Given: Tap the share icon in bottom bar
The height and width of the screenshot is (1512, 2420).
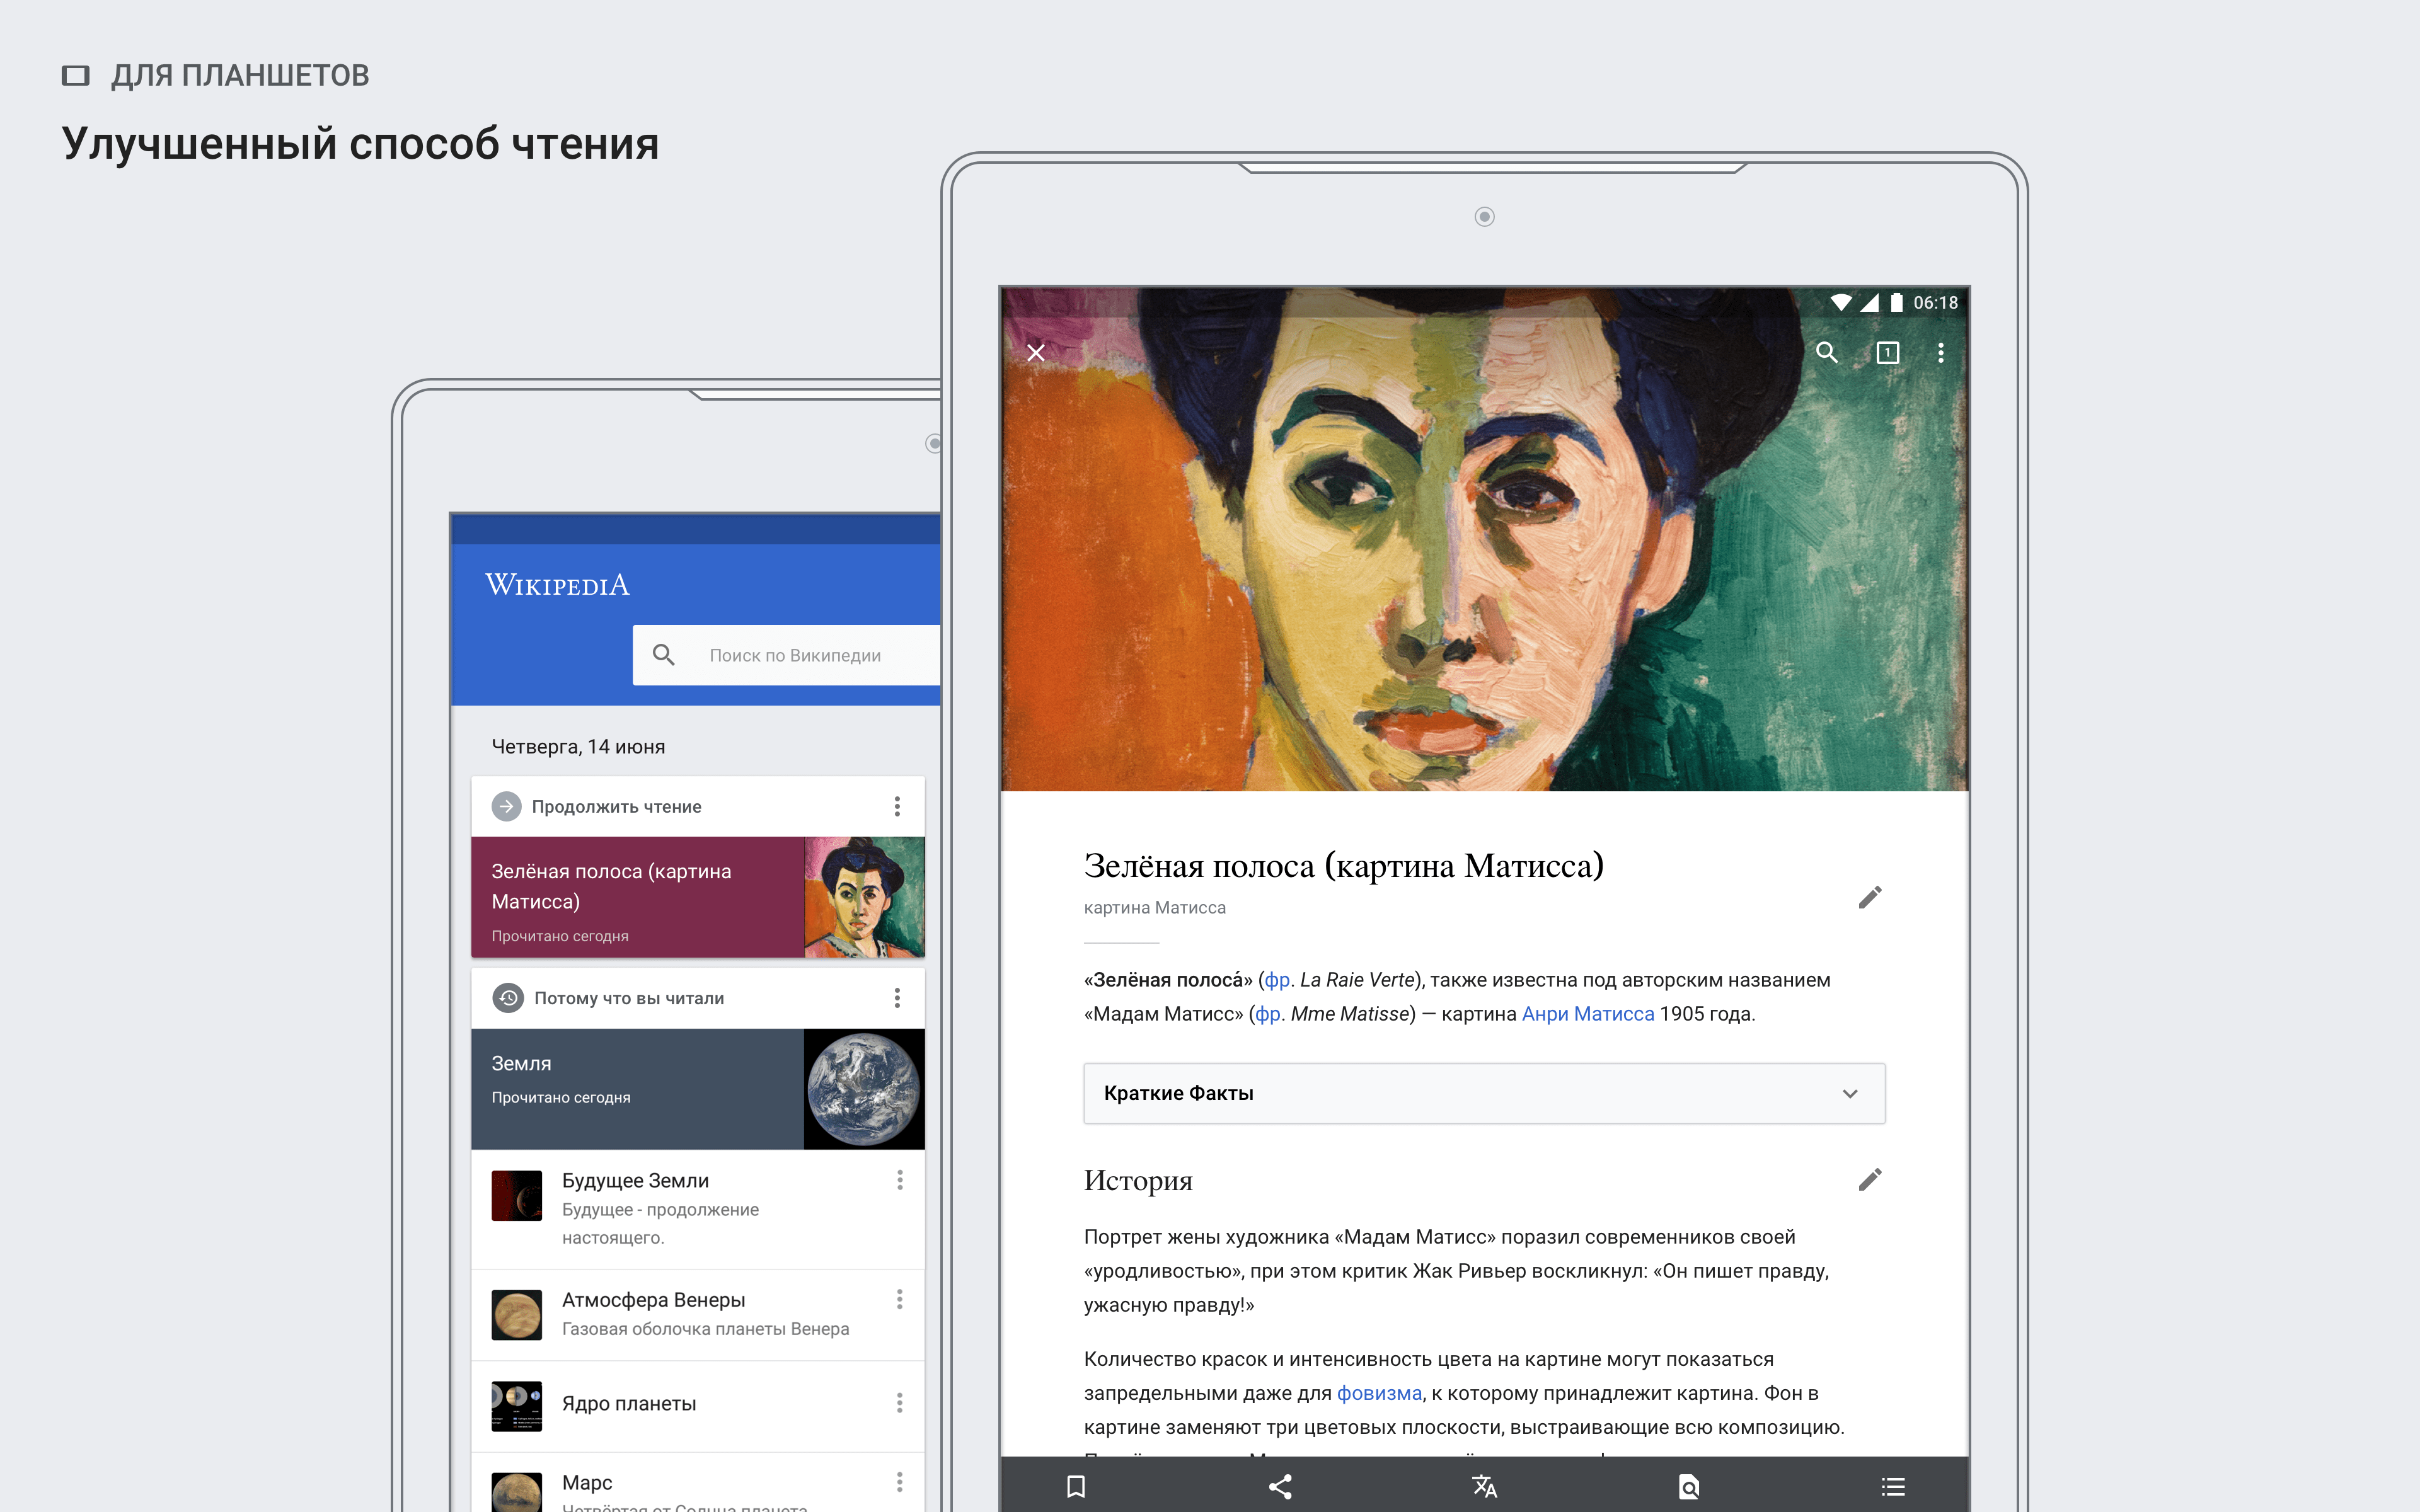Looking at the screenshot, I should pos(1280,1486).
